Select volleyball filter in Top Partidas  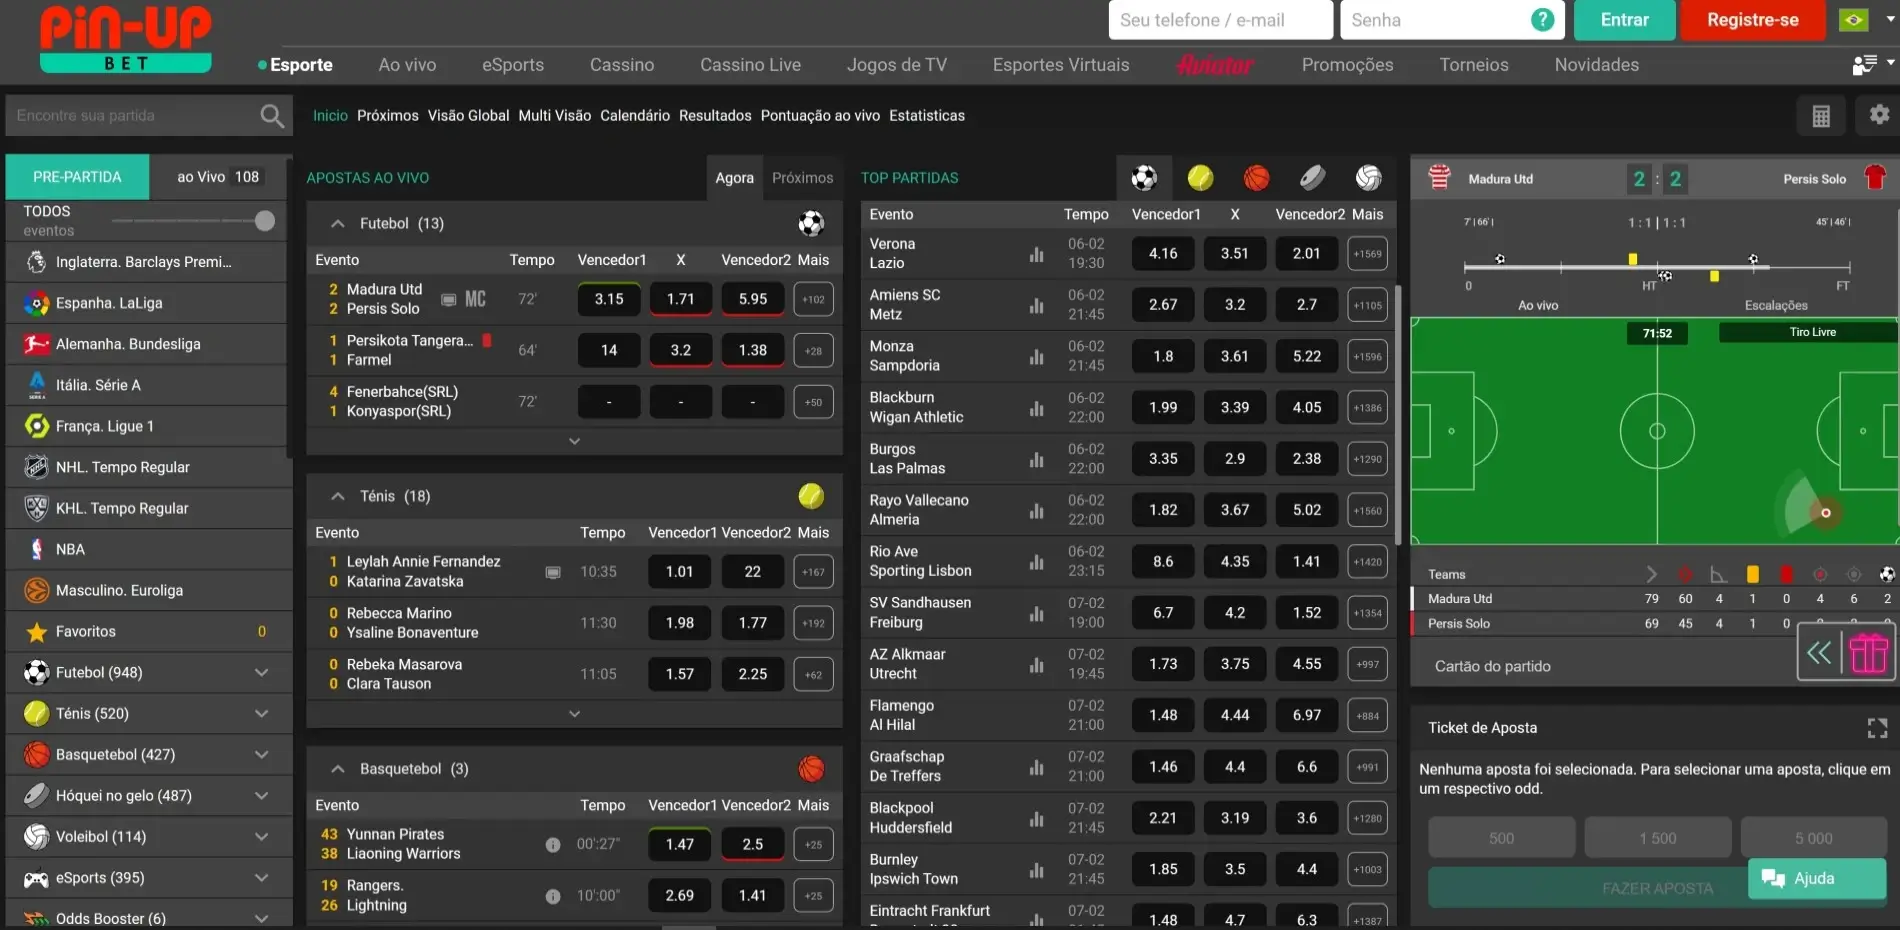[x=1368, y=178]
